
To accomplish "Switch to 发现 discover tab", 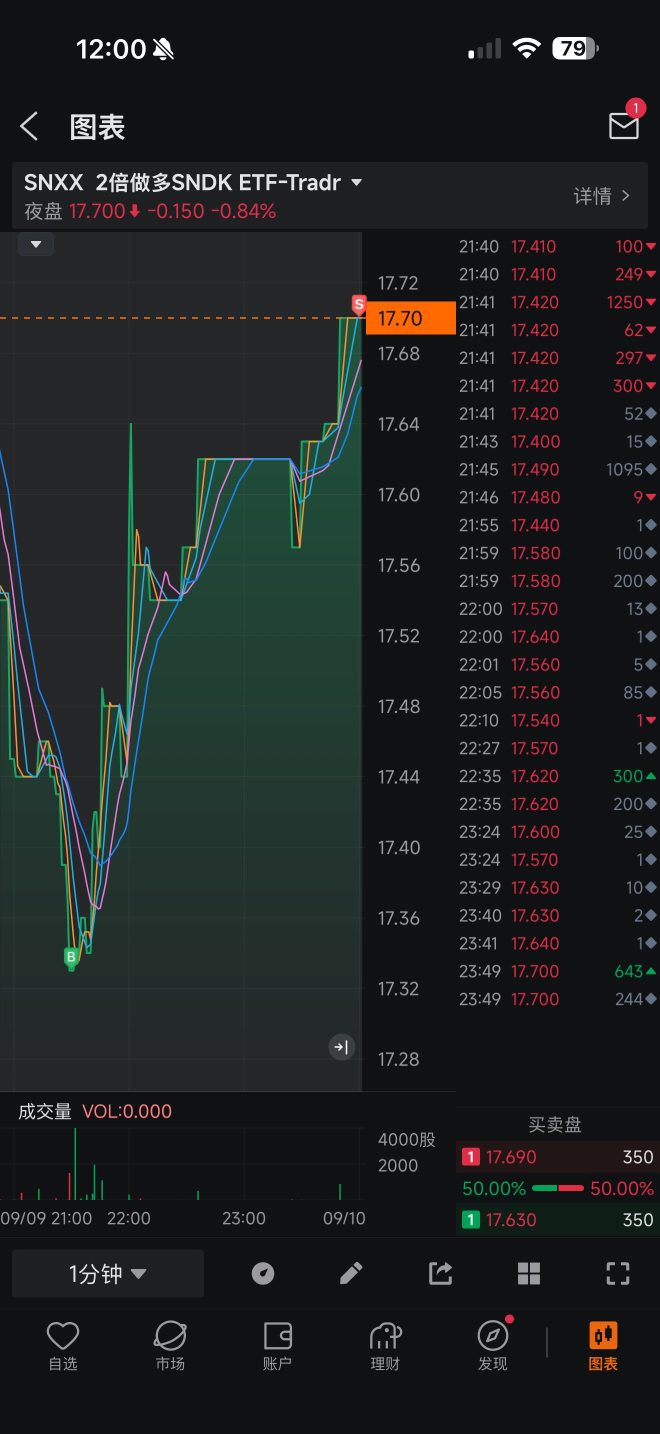I will pos(493,1345).
